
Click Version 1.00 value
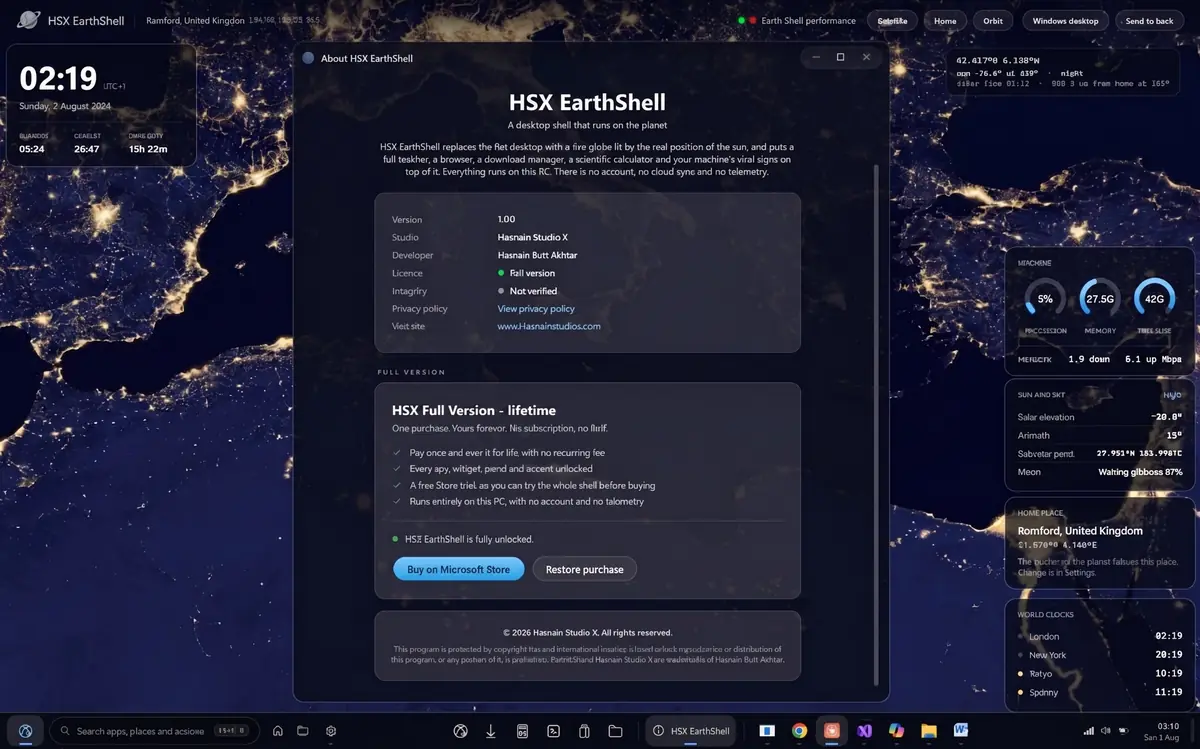(506, 220)
